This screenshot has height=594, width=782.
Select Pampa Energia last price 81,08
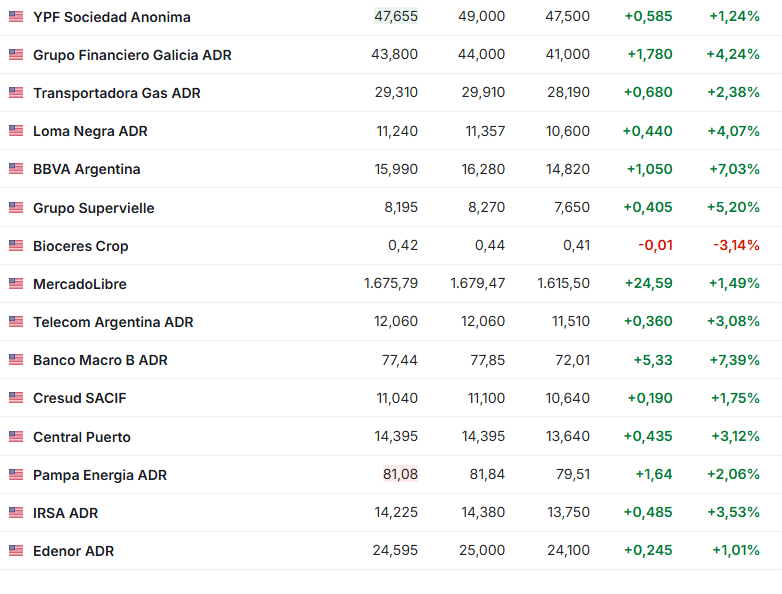click(400, 474)
